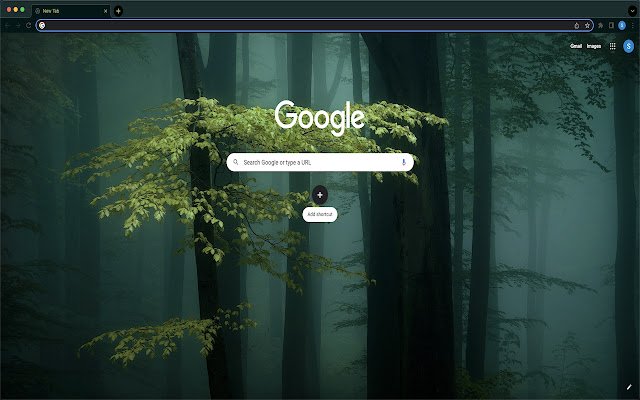Click the Google icon in the address bar
Image resolution: width=640 pixels, height=400 pixels.
click(42, 25)
